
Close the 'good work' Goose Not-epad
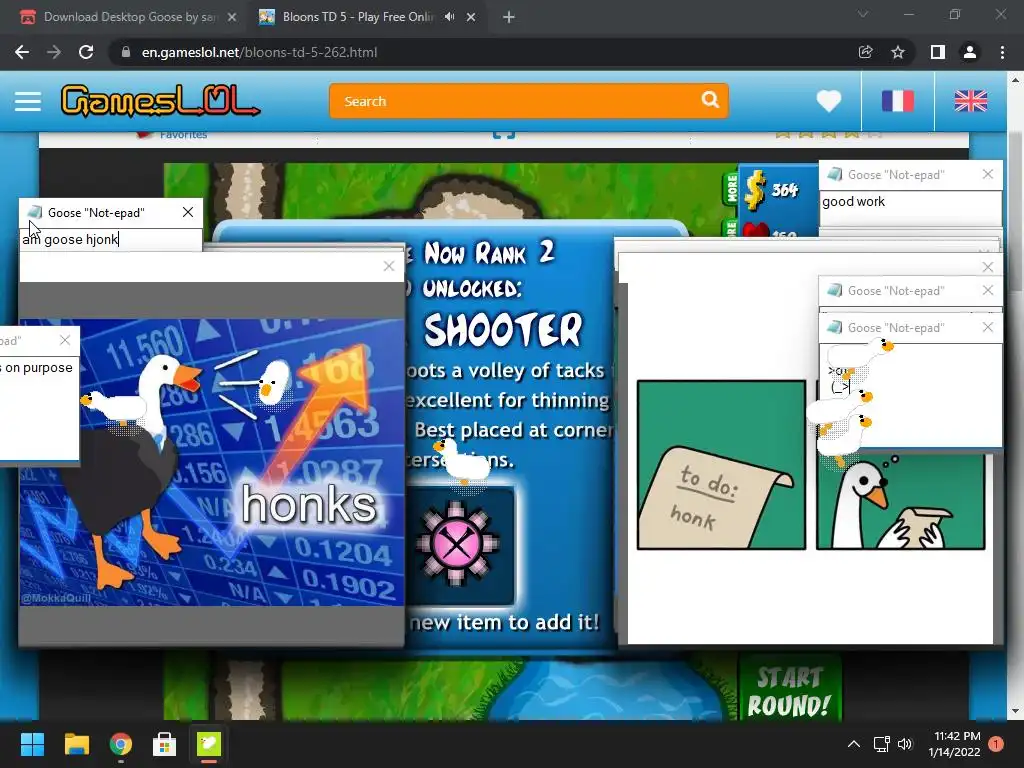[987, 174]
